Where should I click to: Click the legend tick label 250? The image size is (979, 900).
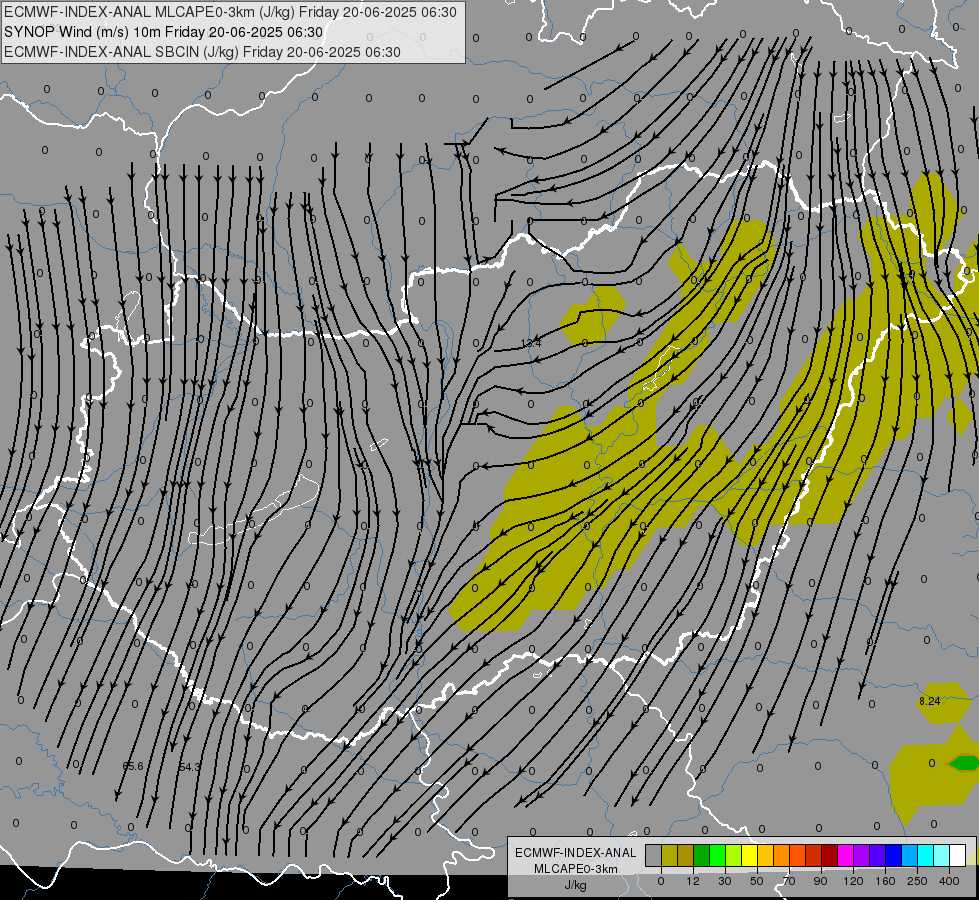(x=917, y=881)
